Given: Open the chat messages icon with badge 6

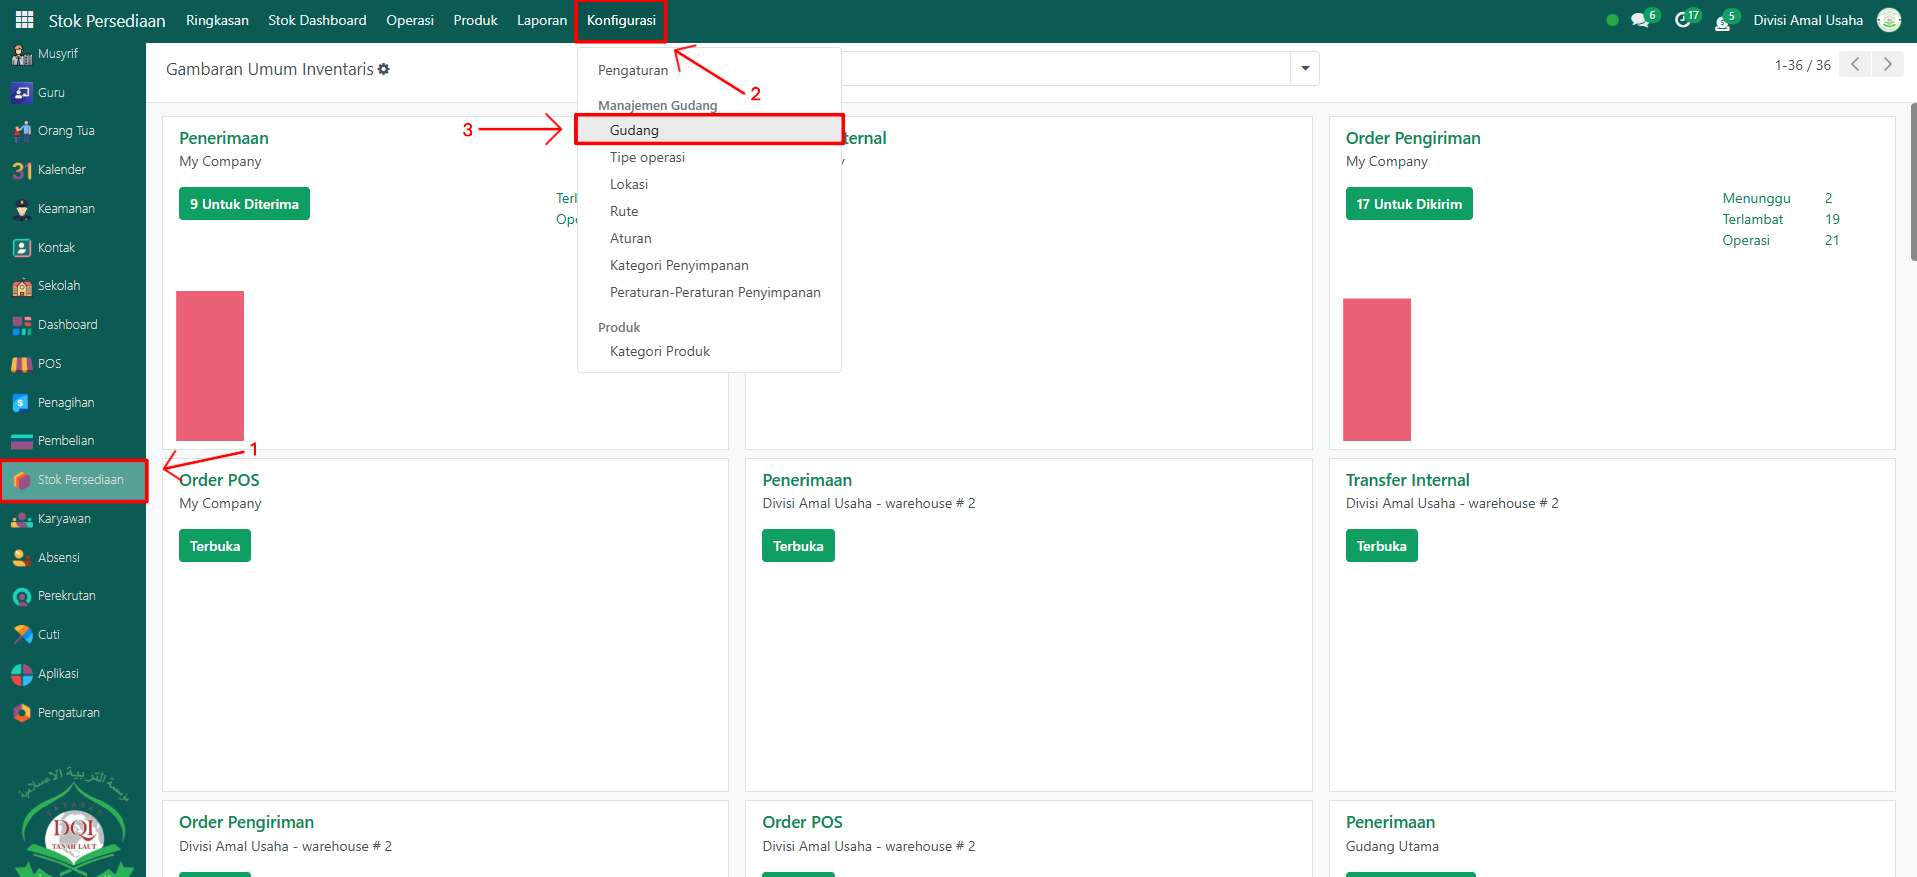Looking at the screenshot, I should pyautogui.click(x=1639, y=20).
